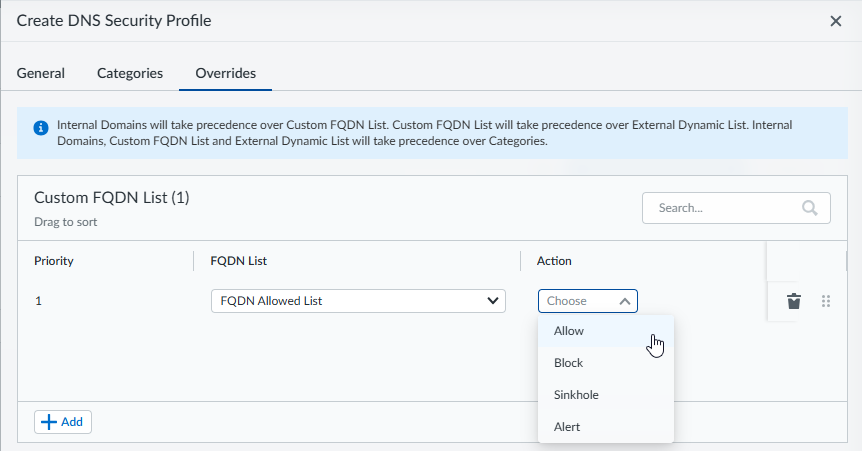The height and width of the screenshot is (451, 862).
Task: Select the Block action option
Action: click(x=568, y=363)
